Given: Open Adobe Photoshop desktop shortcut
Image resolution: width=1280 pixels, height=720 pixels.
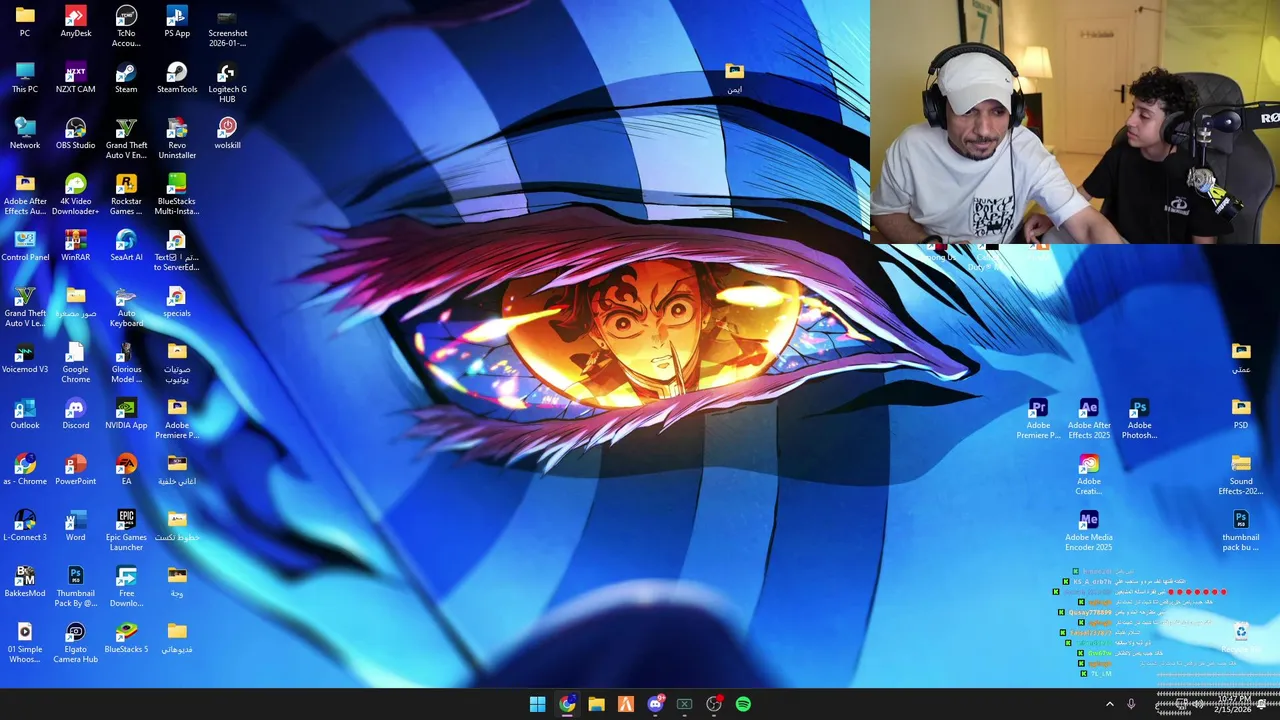Looking at the screenshot, I should coord(1139,419).
